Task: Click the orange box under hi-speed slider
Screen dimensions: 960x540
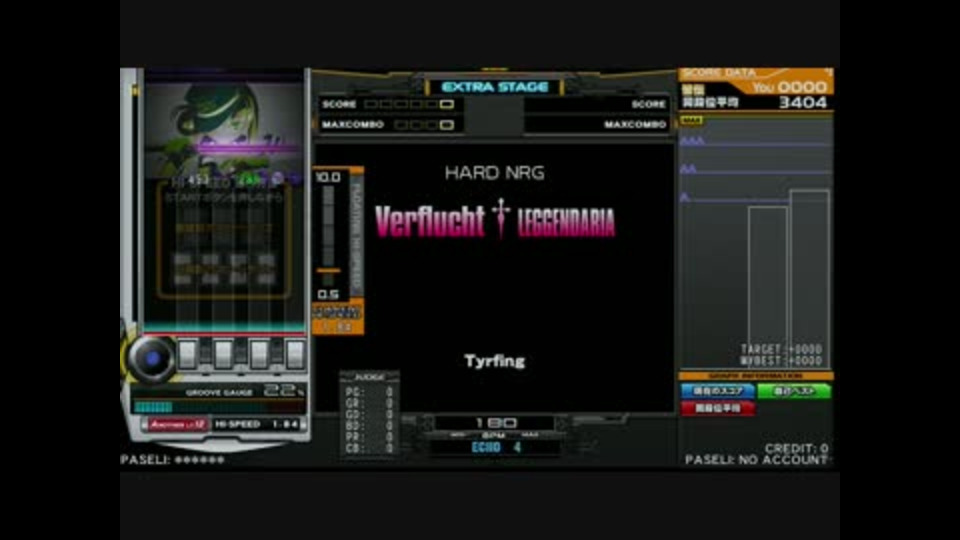Action: pos(338,318)
